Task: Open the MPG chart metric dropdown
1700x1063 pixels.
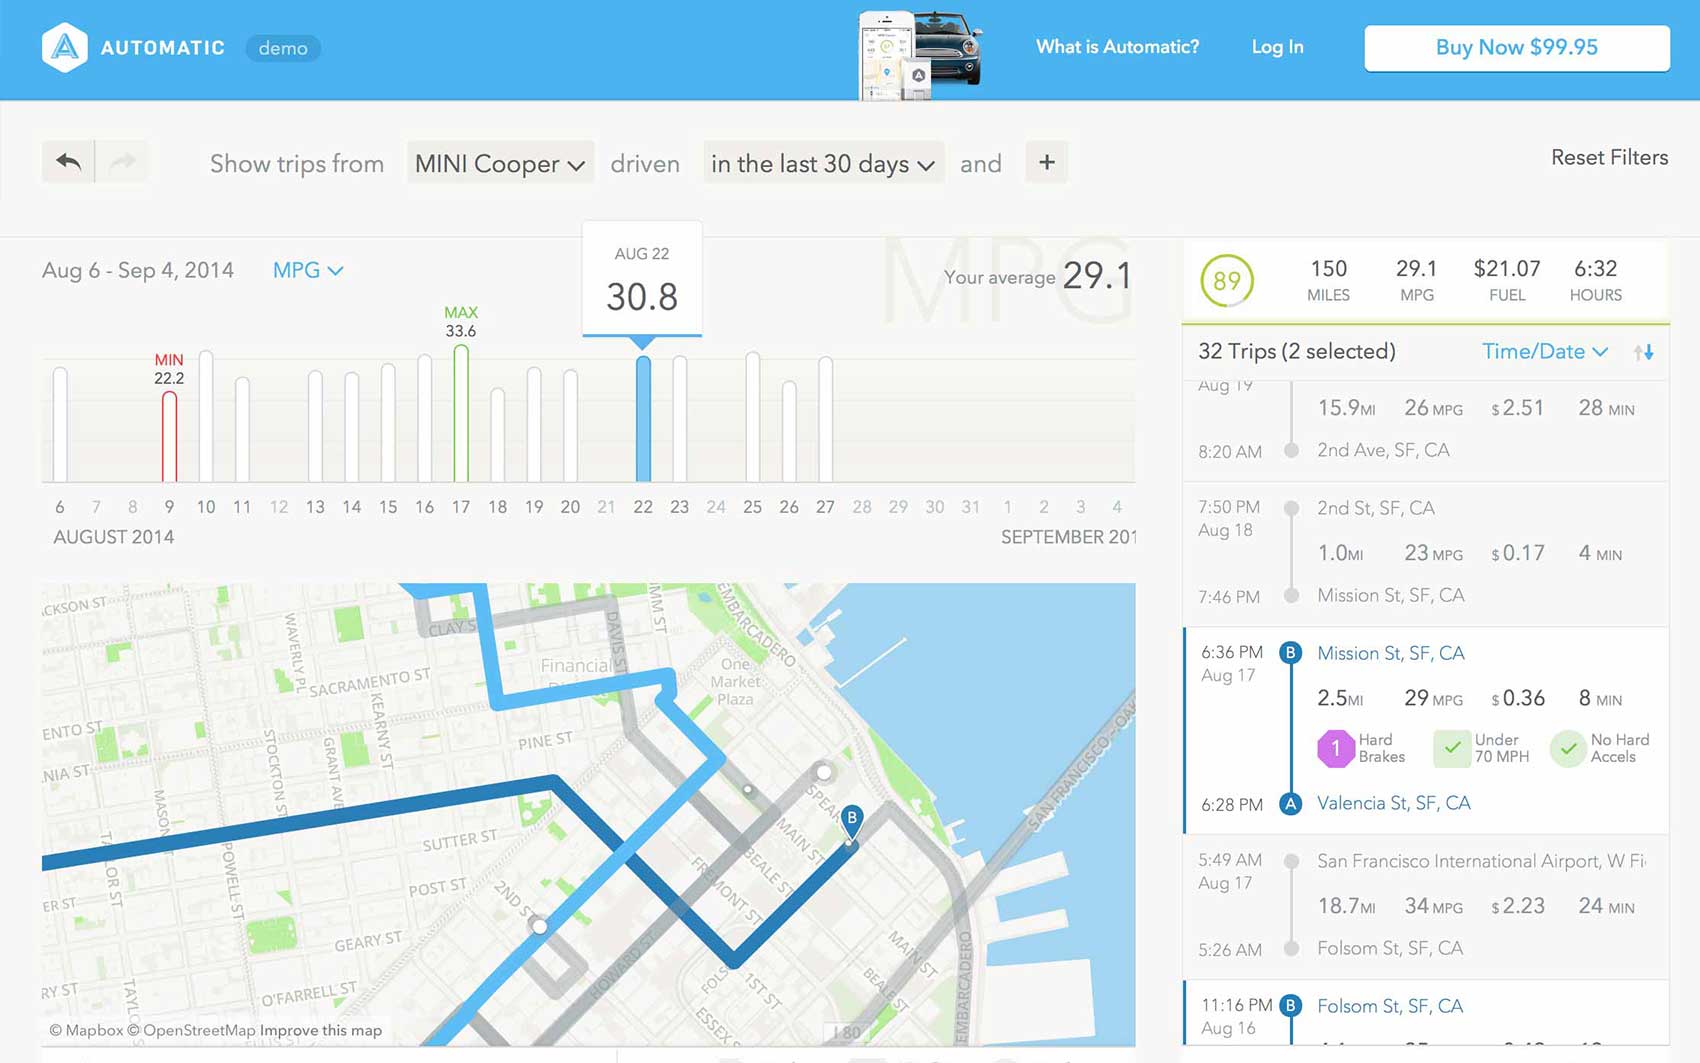Action: coord(307,271)
